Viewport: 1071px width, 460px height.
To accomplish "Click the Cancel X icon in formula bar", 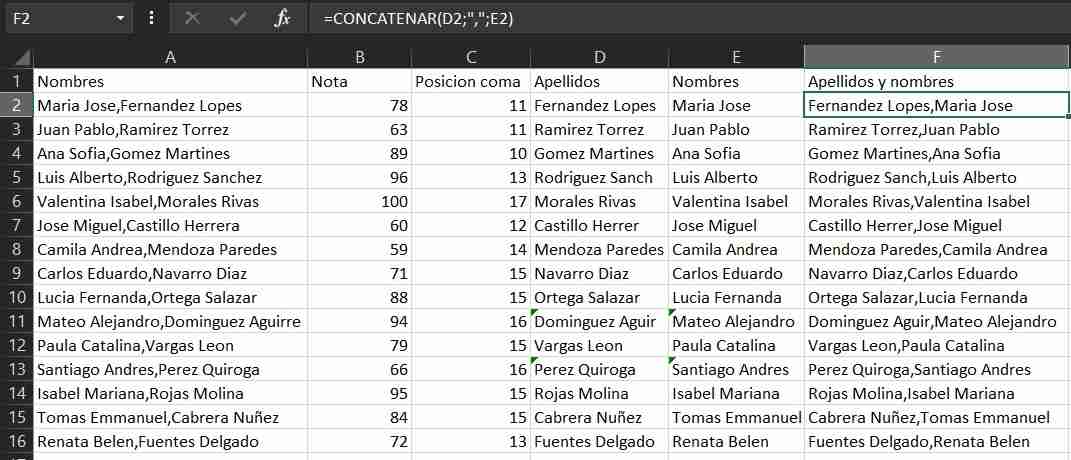I will coord(193,18).
